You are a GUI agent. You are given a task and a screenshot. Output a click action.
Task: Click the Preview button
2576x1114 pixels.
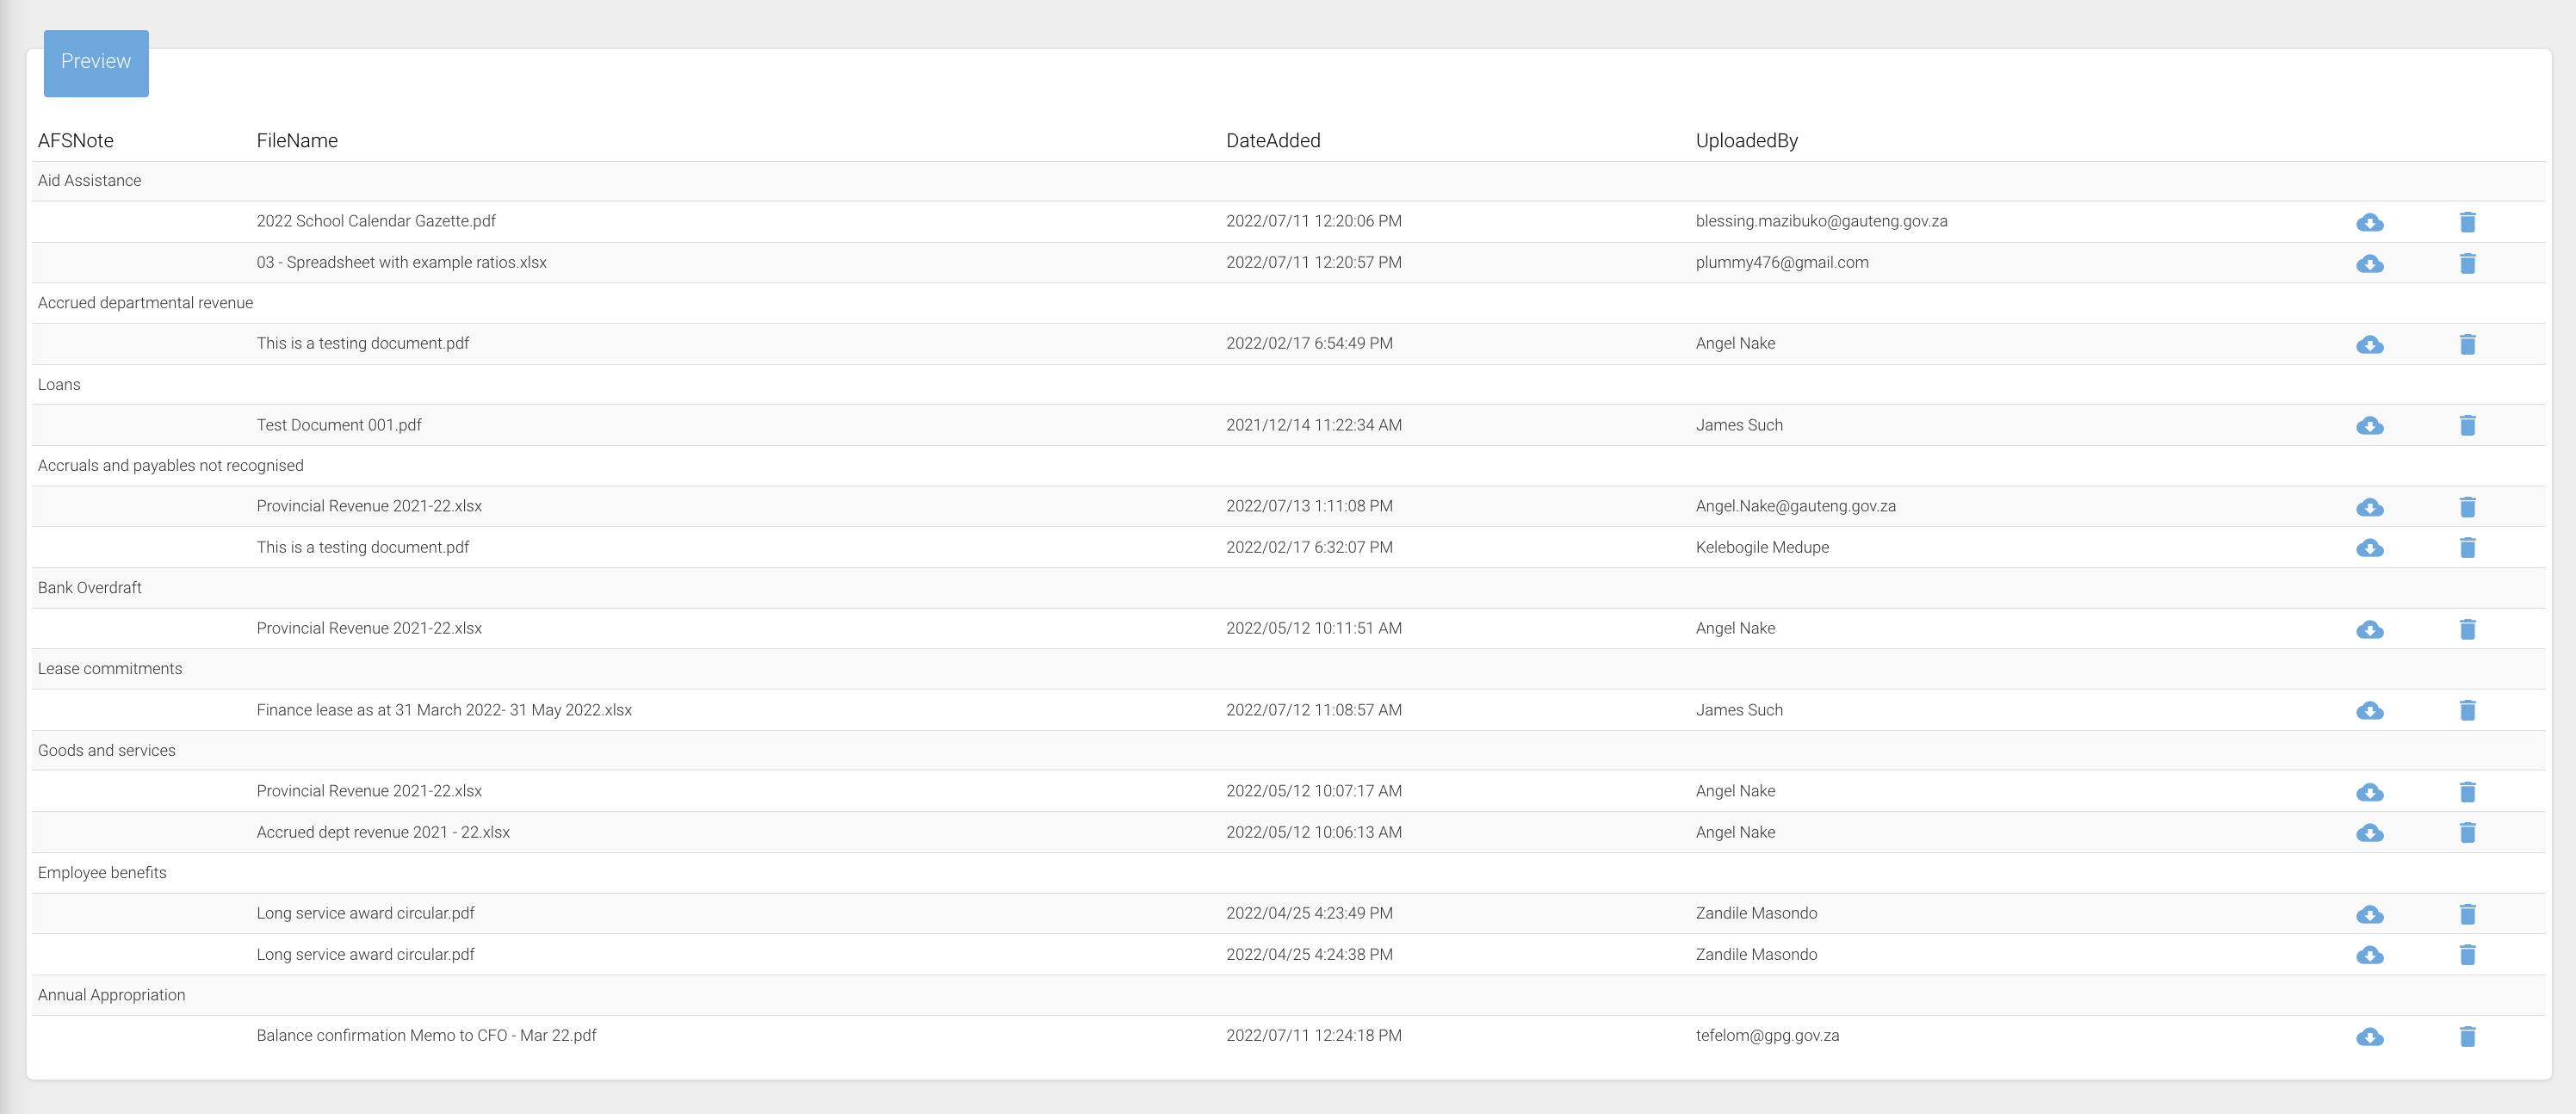pos(96,63)
